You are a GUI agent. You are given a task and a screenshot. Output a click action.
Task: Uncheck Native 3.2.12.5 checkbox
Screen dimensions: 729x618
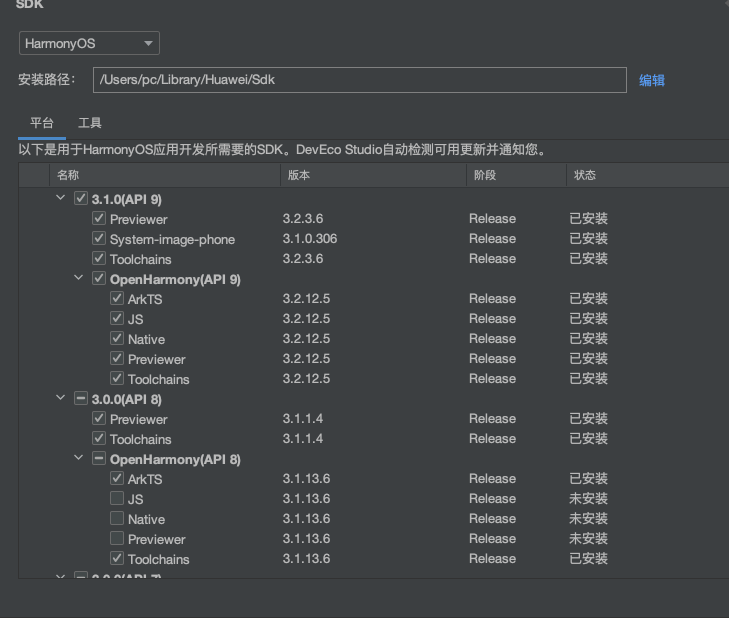click(117, 338)
